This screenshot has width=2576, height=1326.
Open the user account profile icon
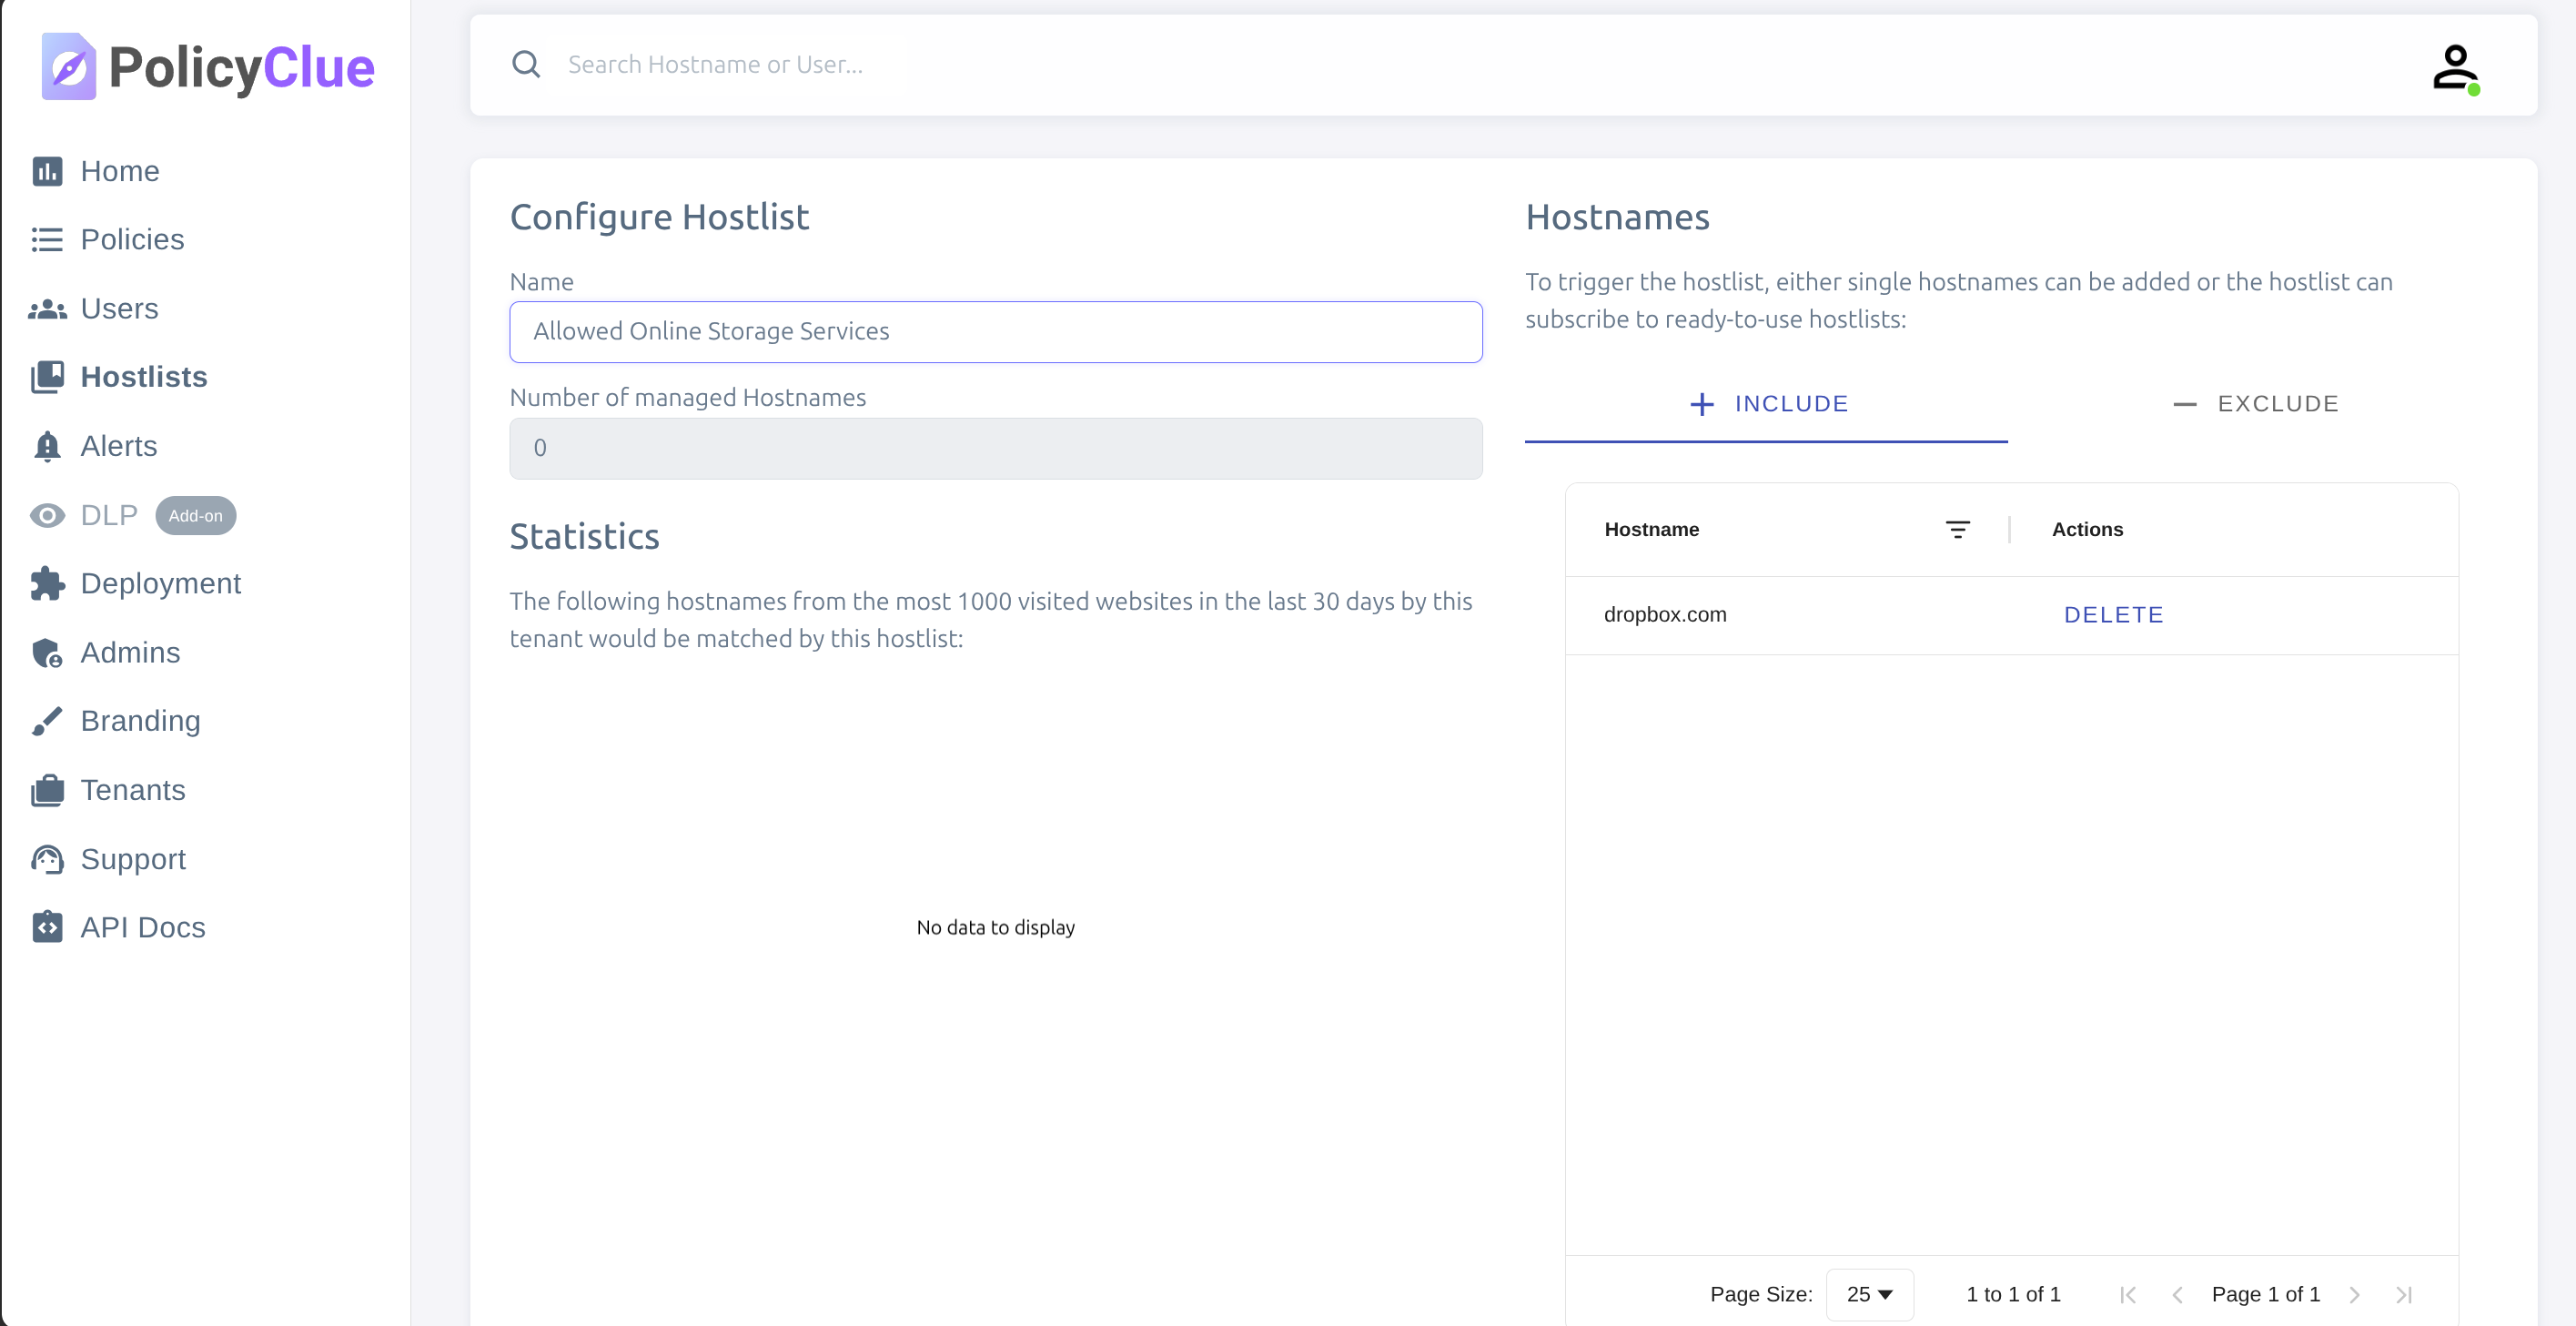(2455, 68)
